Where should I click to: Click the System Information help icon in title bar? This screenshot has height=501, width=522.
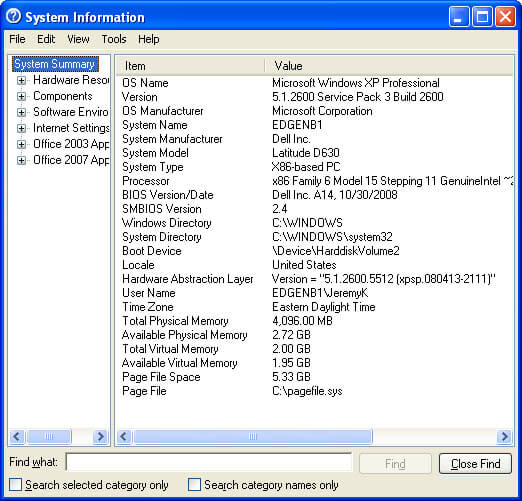(x=14, y=16)
